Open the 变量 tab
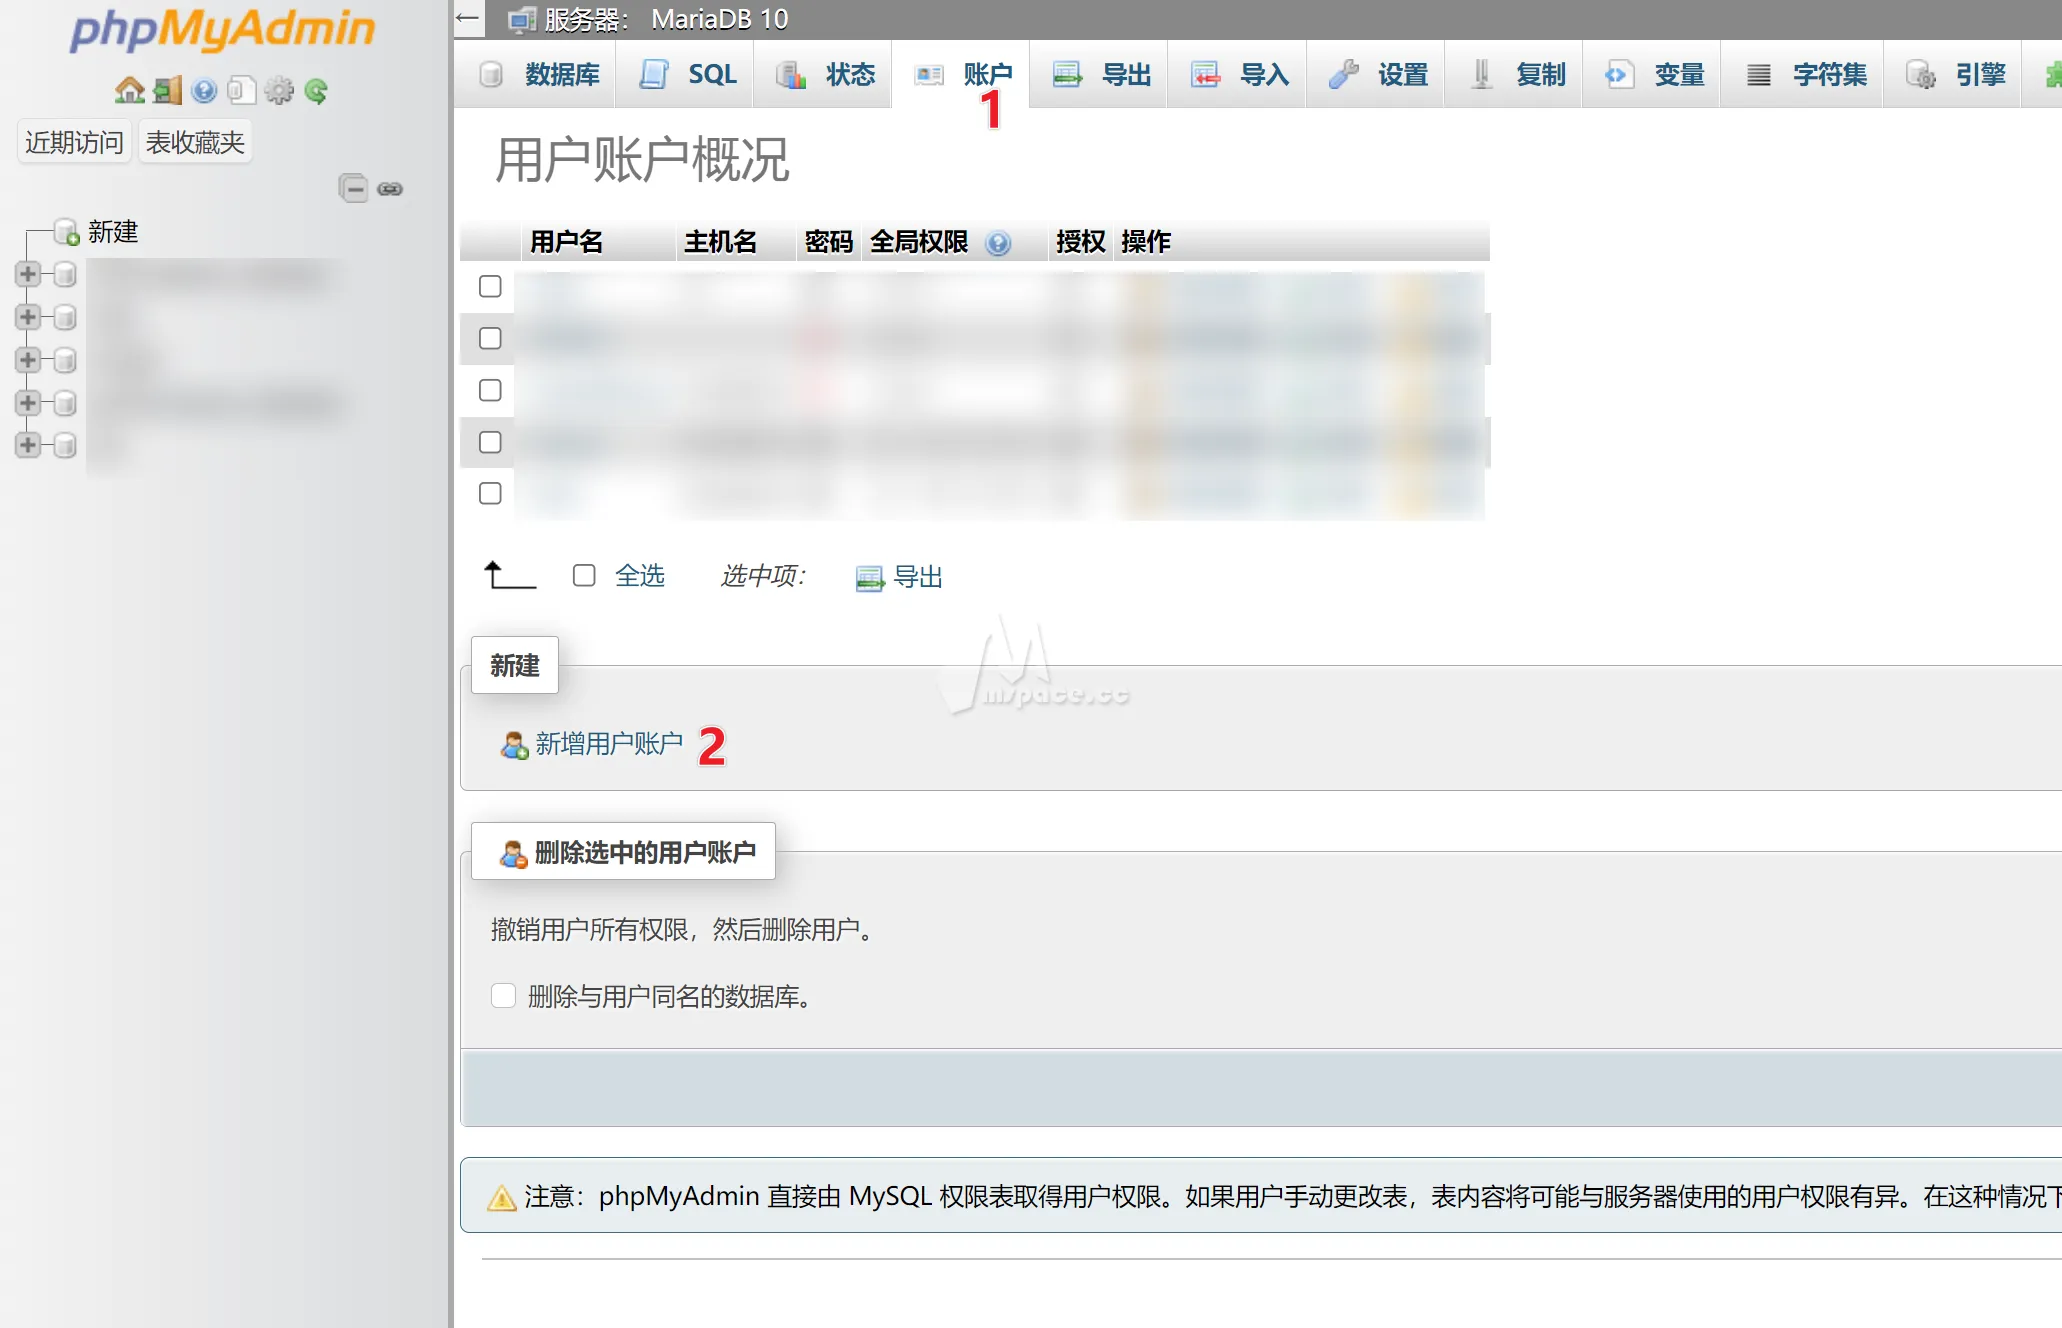 1654,75
